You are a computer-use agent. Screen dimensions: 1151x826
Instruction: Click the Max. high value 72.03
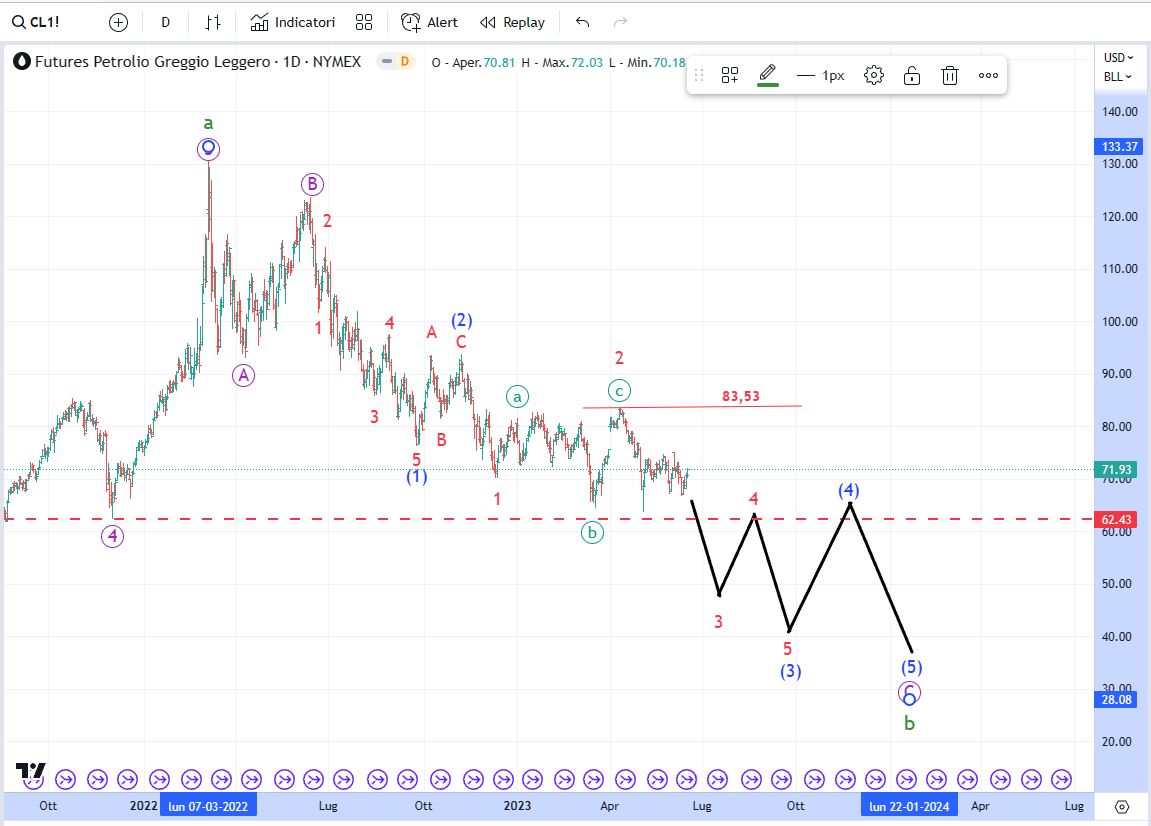pos(587,62)
